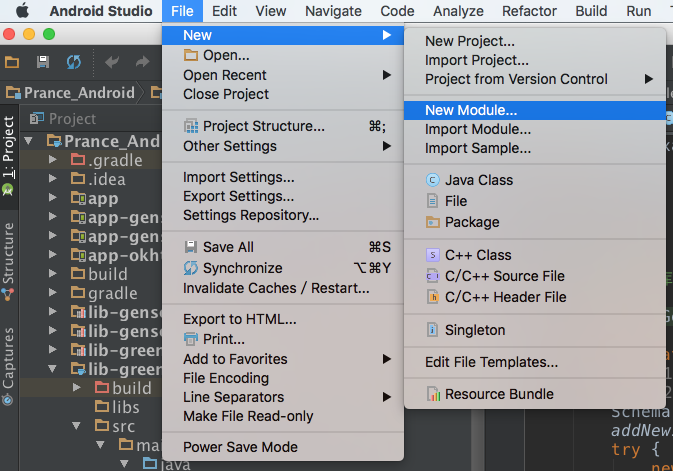Click Prance_Android breadcrumb in navigation bar
Screen dimensions: 673x471
tap(78, 93)
